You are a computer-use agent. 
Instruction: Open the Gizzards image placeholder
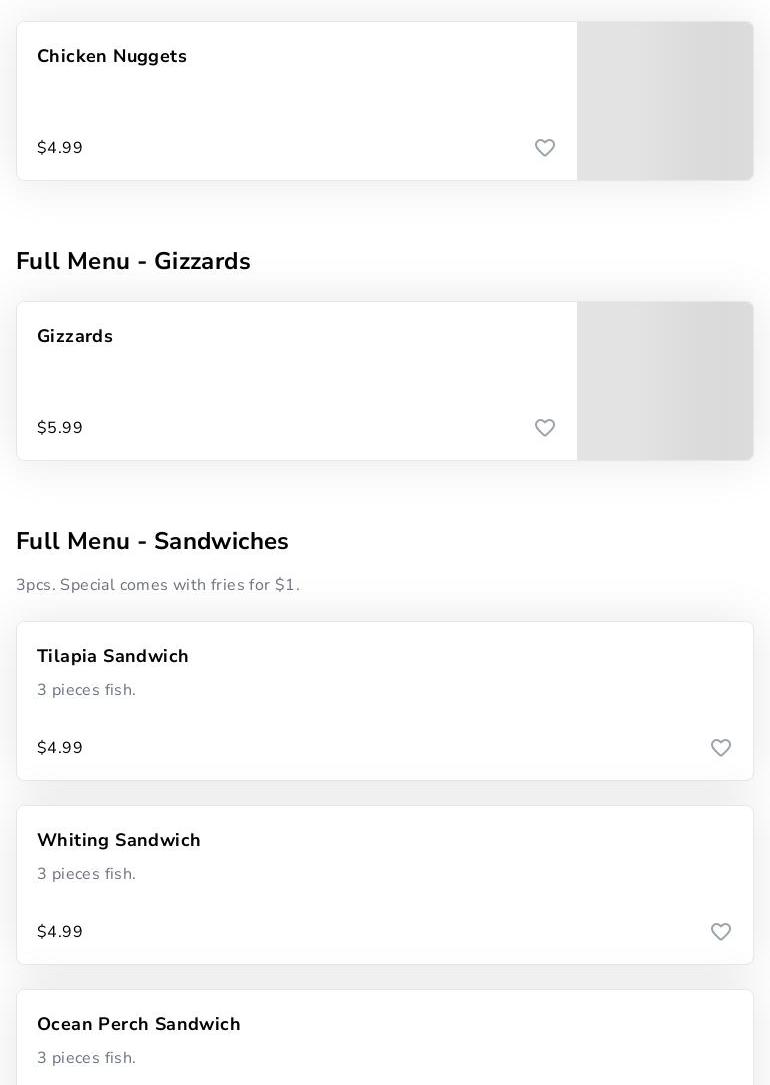pos(665,381)
